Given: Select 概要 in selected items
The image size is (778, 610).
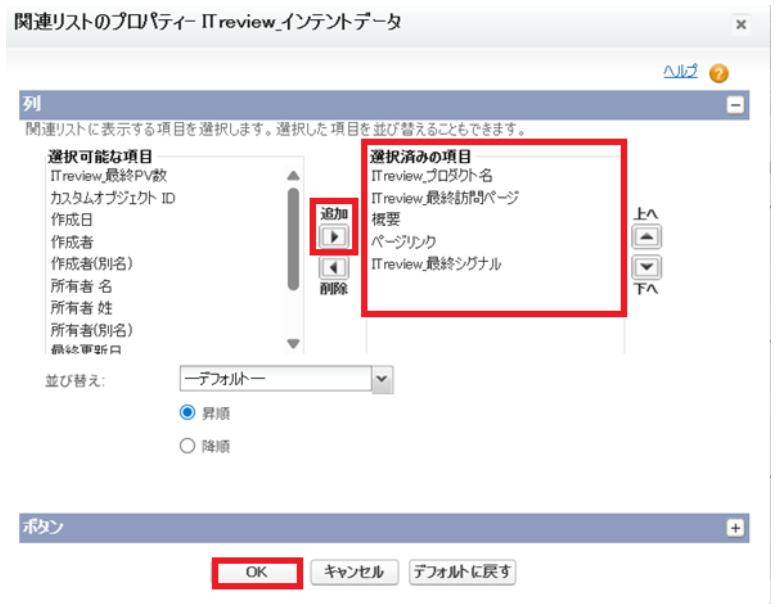Looking at the screenshot, I should point(386,219).
